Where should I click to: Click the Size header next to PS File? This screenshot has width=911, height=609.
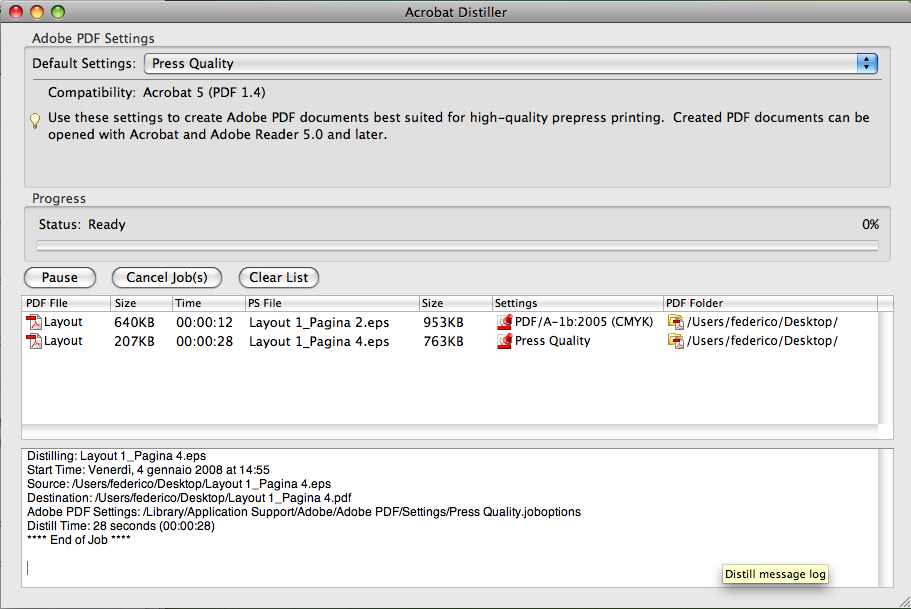[x=456, y=303]
